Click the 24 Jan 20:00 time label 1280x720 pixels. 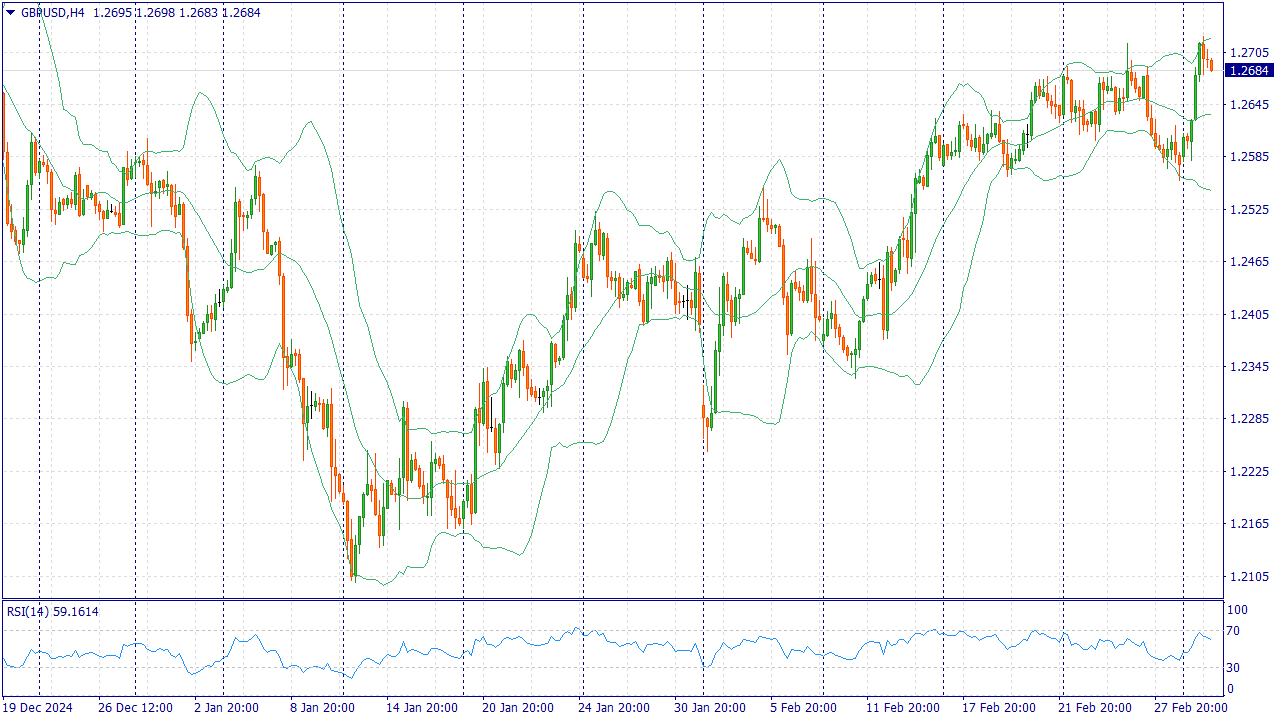click(614, 708)
